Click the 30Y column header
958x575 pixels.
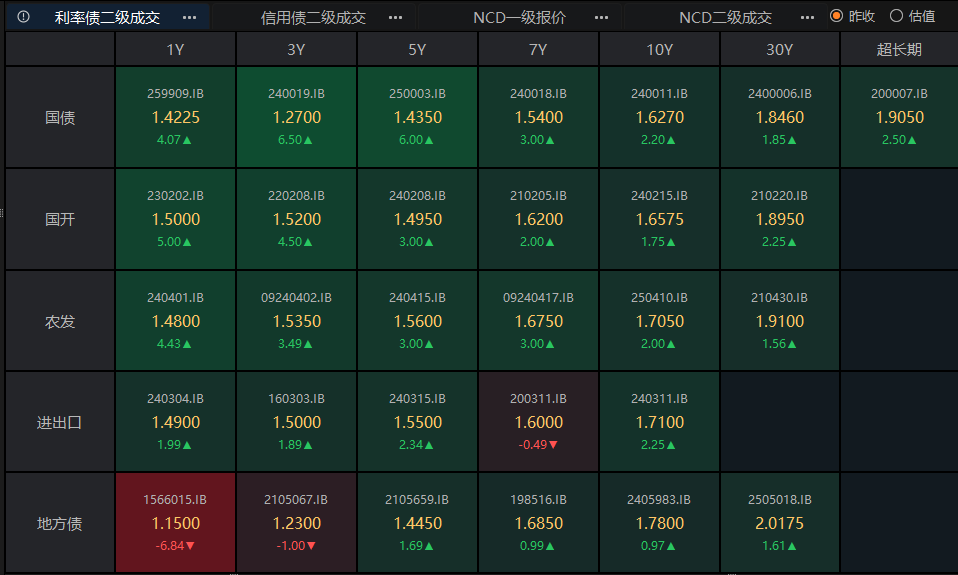coord(780,49)
